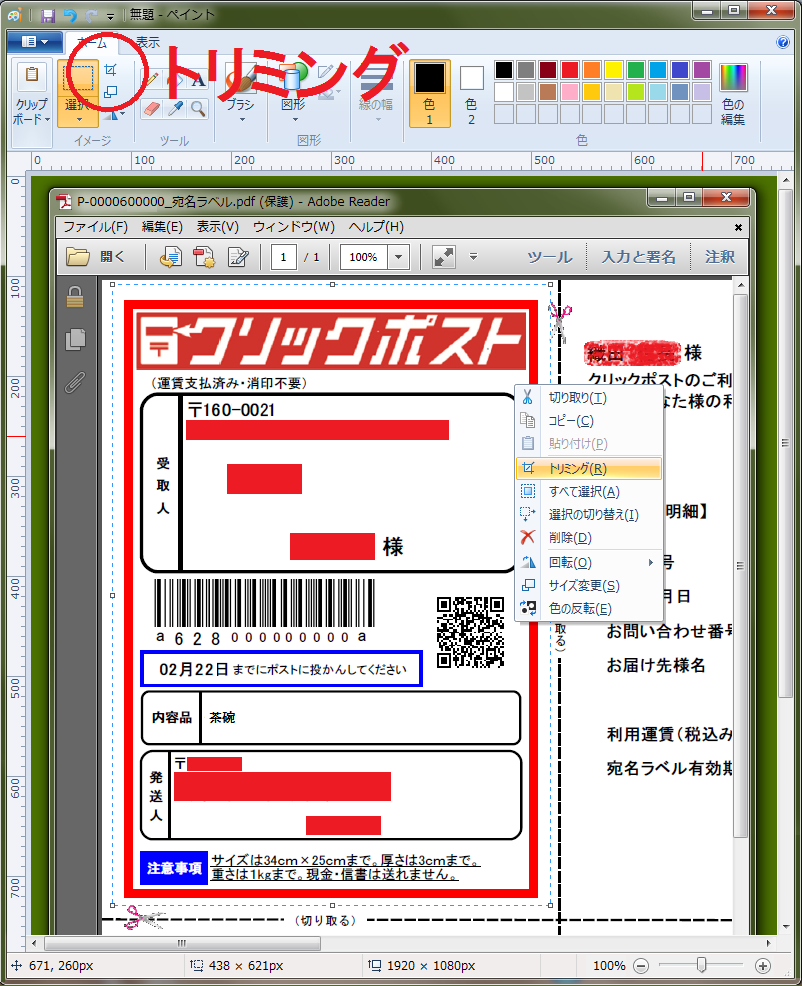Click the Save icon in quick access toolbar
802x986 pixels.
[x=48, y=14]
